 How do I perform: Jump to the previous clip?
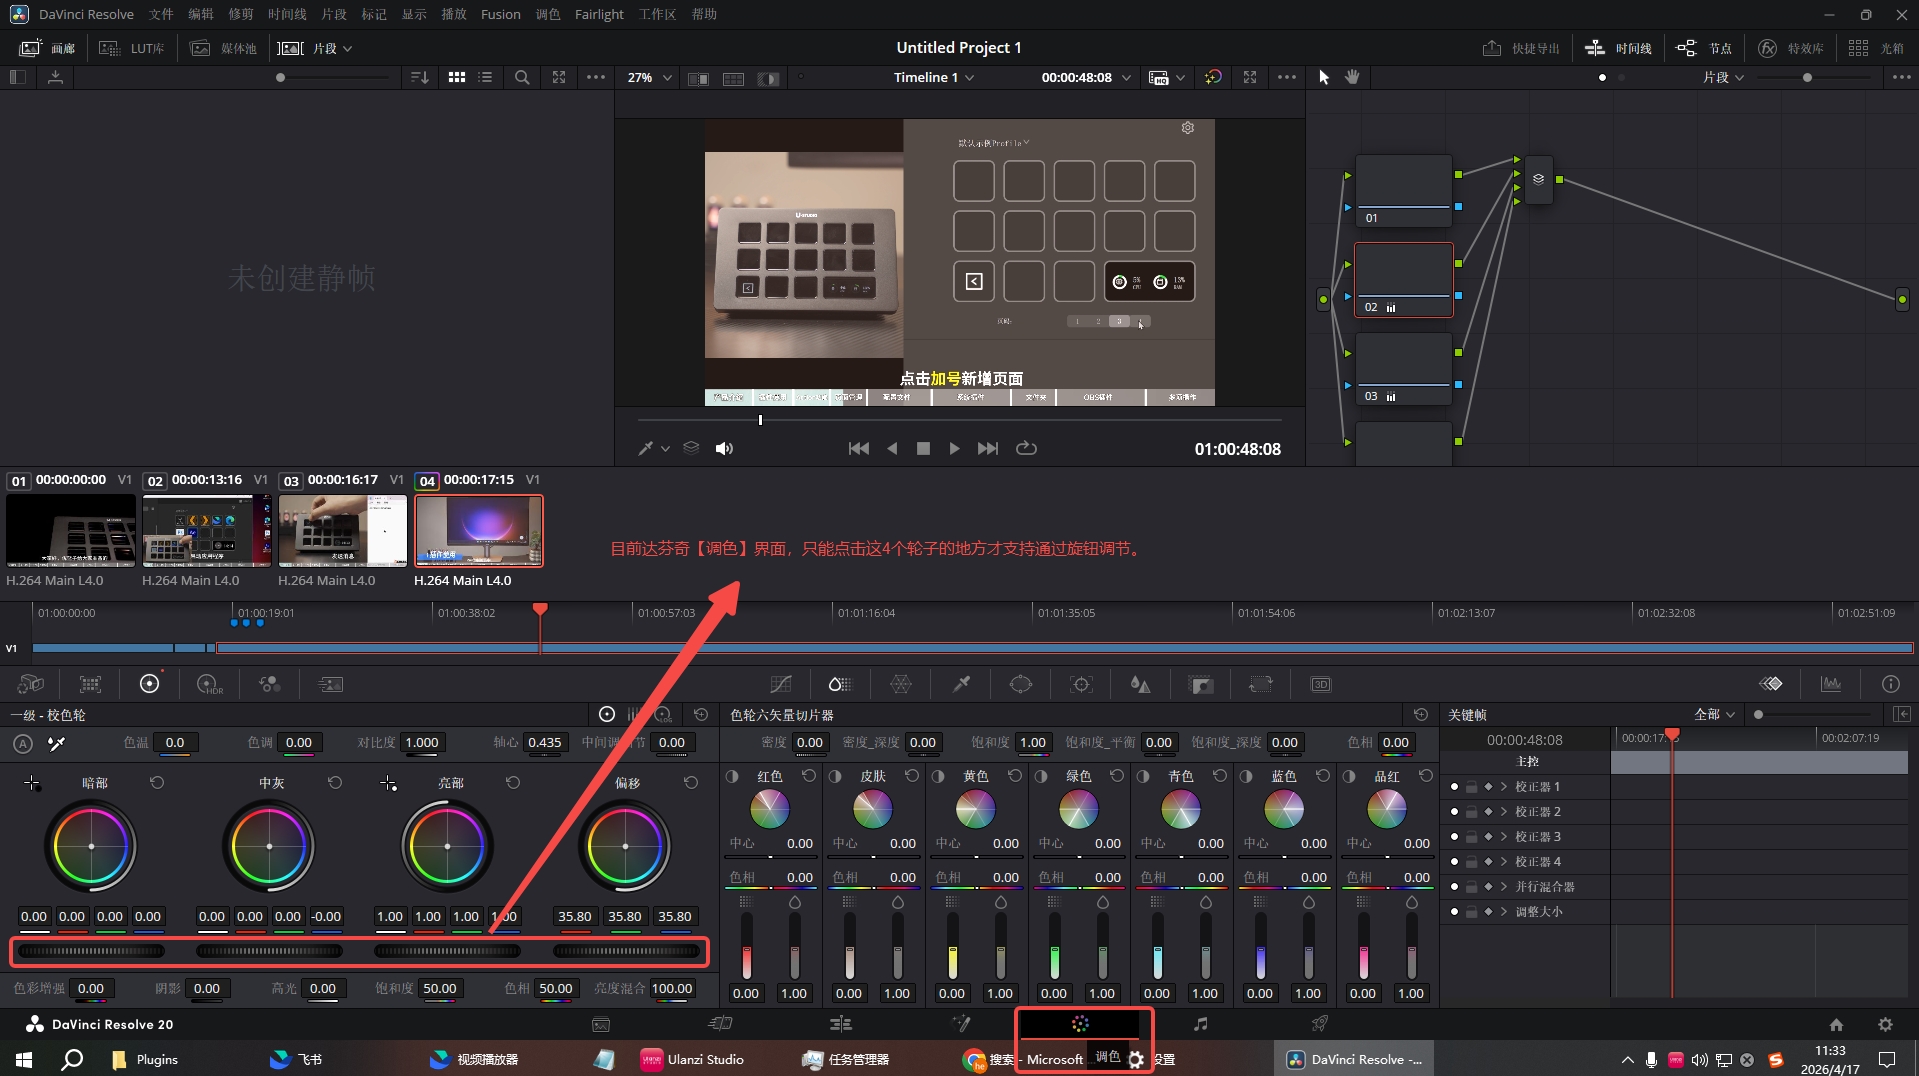[x=858, y=448]
